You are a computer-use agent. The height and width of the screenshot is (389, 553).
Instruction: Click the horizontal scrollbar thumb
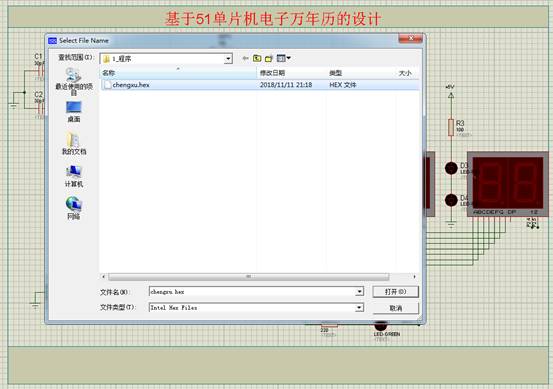tap(249, 276)
